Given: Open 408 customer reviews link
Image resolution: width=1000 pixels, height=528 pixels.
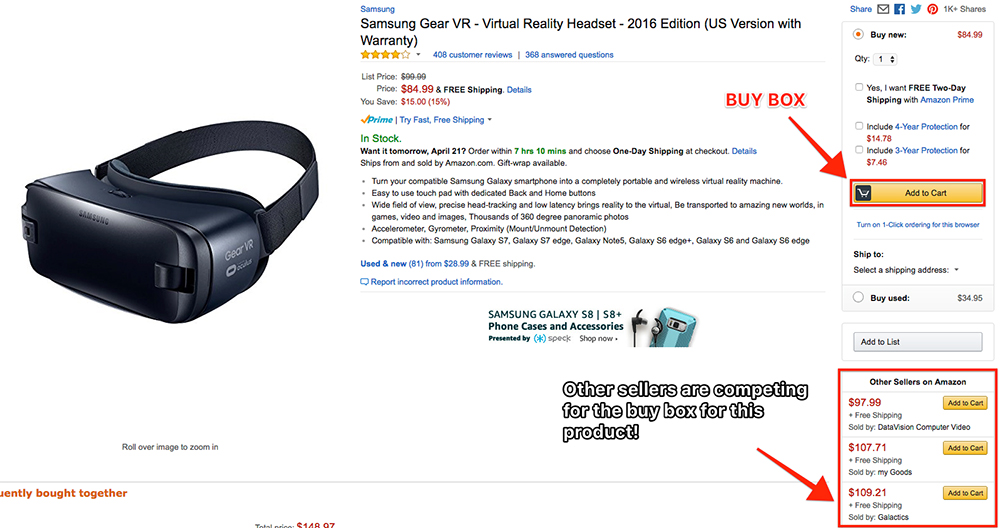Looking at the screenshot, I should (473, 55).
